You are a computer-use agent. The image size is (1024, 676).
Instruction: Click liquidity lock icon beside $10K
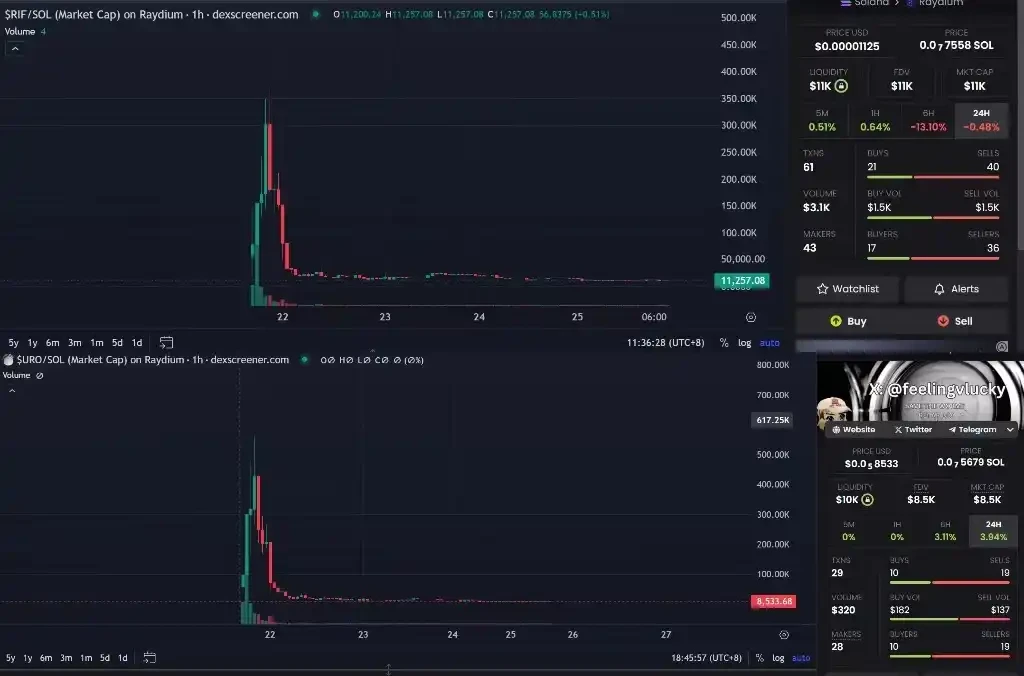point(867,500)
